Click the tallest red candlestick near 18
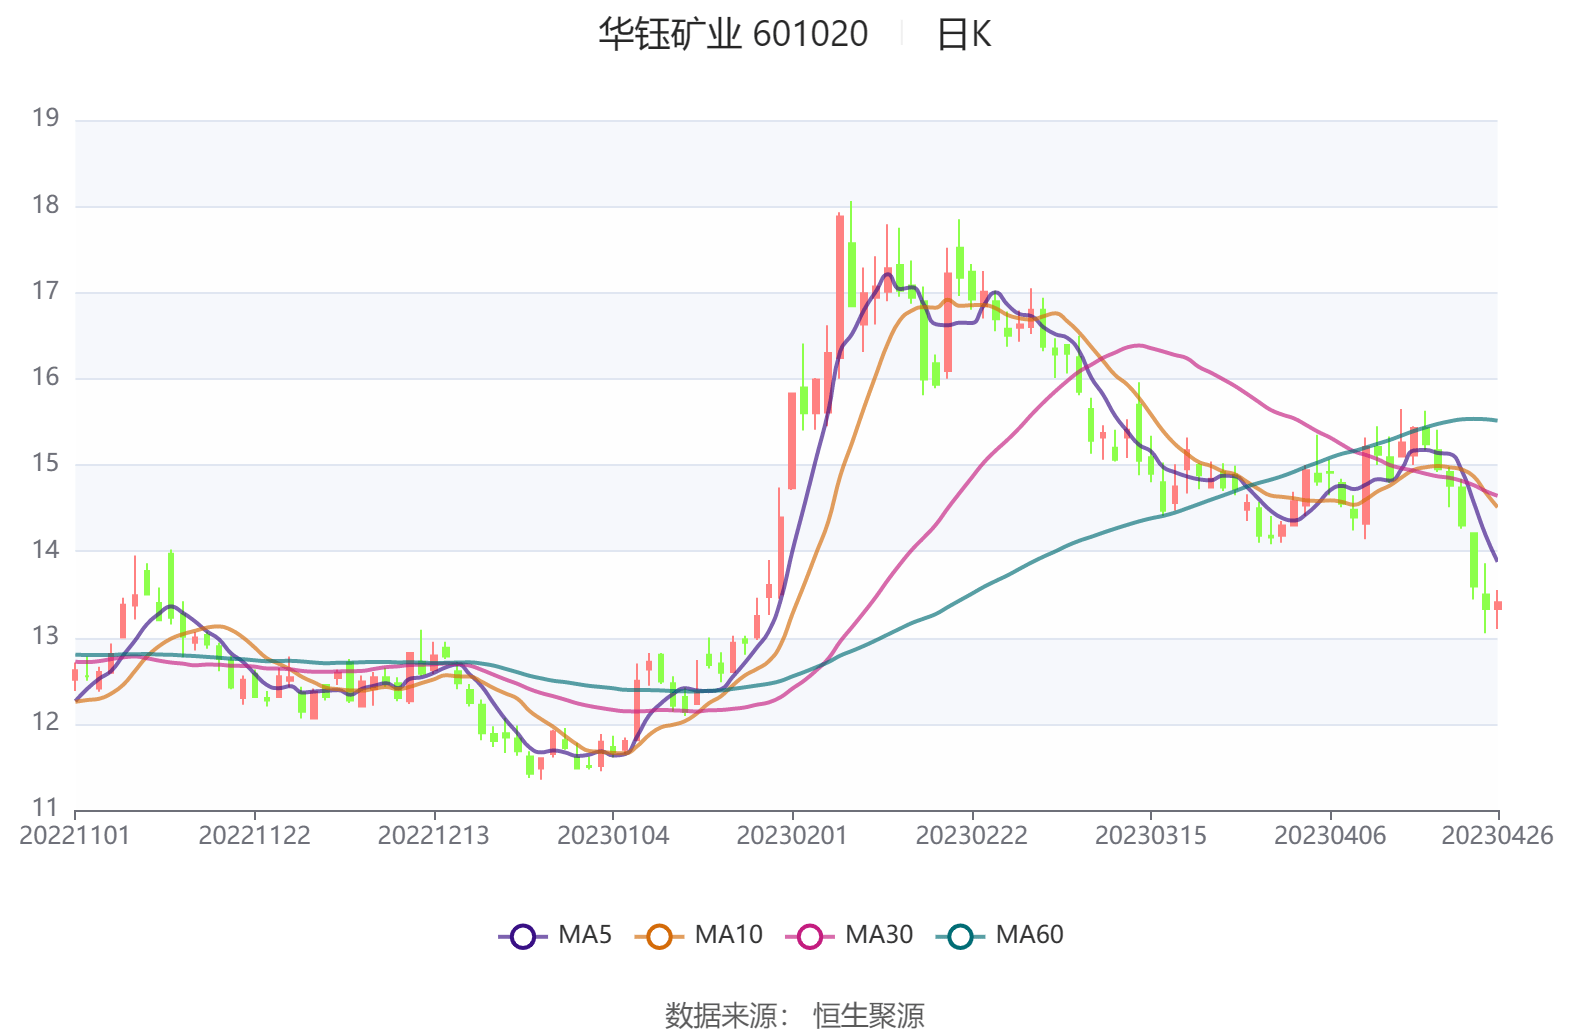 (x=840, y=290)
